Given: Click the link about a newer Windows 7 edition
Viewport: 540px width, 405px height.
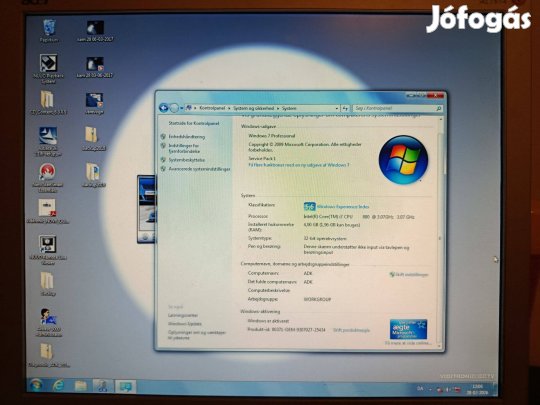Looking at the screenshot, I should point(299,165).
